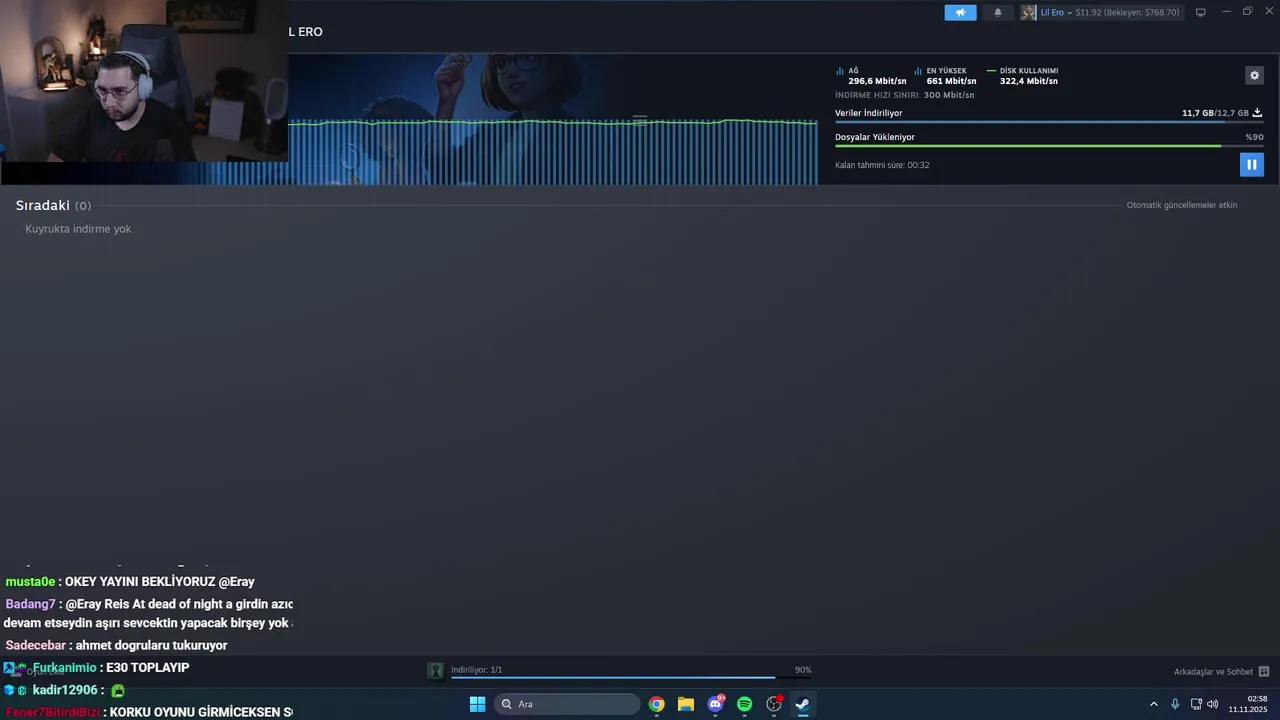Click the DİSK KULLANIMI legend entry

1022,76
